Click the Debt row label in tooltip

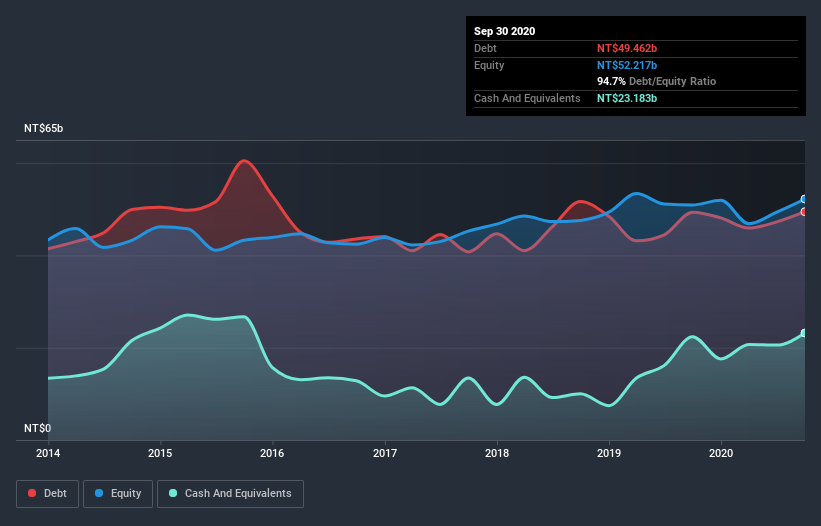click(485, 48)
